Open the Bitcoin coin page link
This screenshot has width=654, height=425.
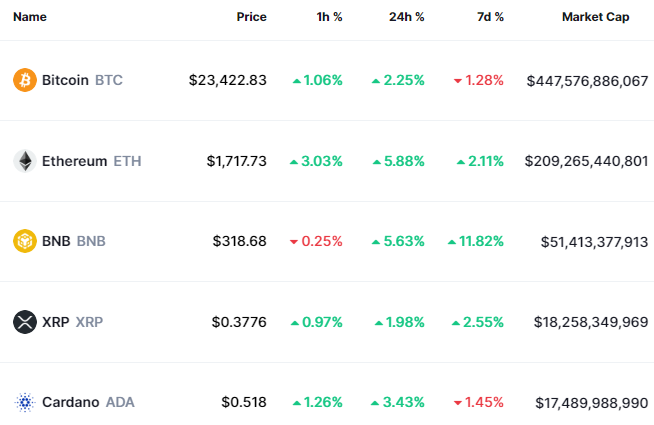click(65, 80)
